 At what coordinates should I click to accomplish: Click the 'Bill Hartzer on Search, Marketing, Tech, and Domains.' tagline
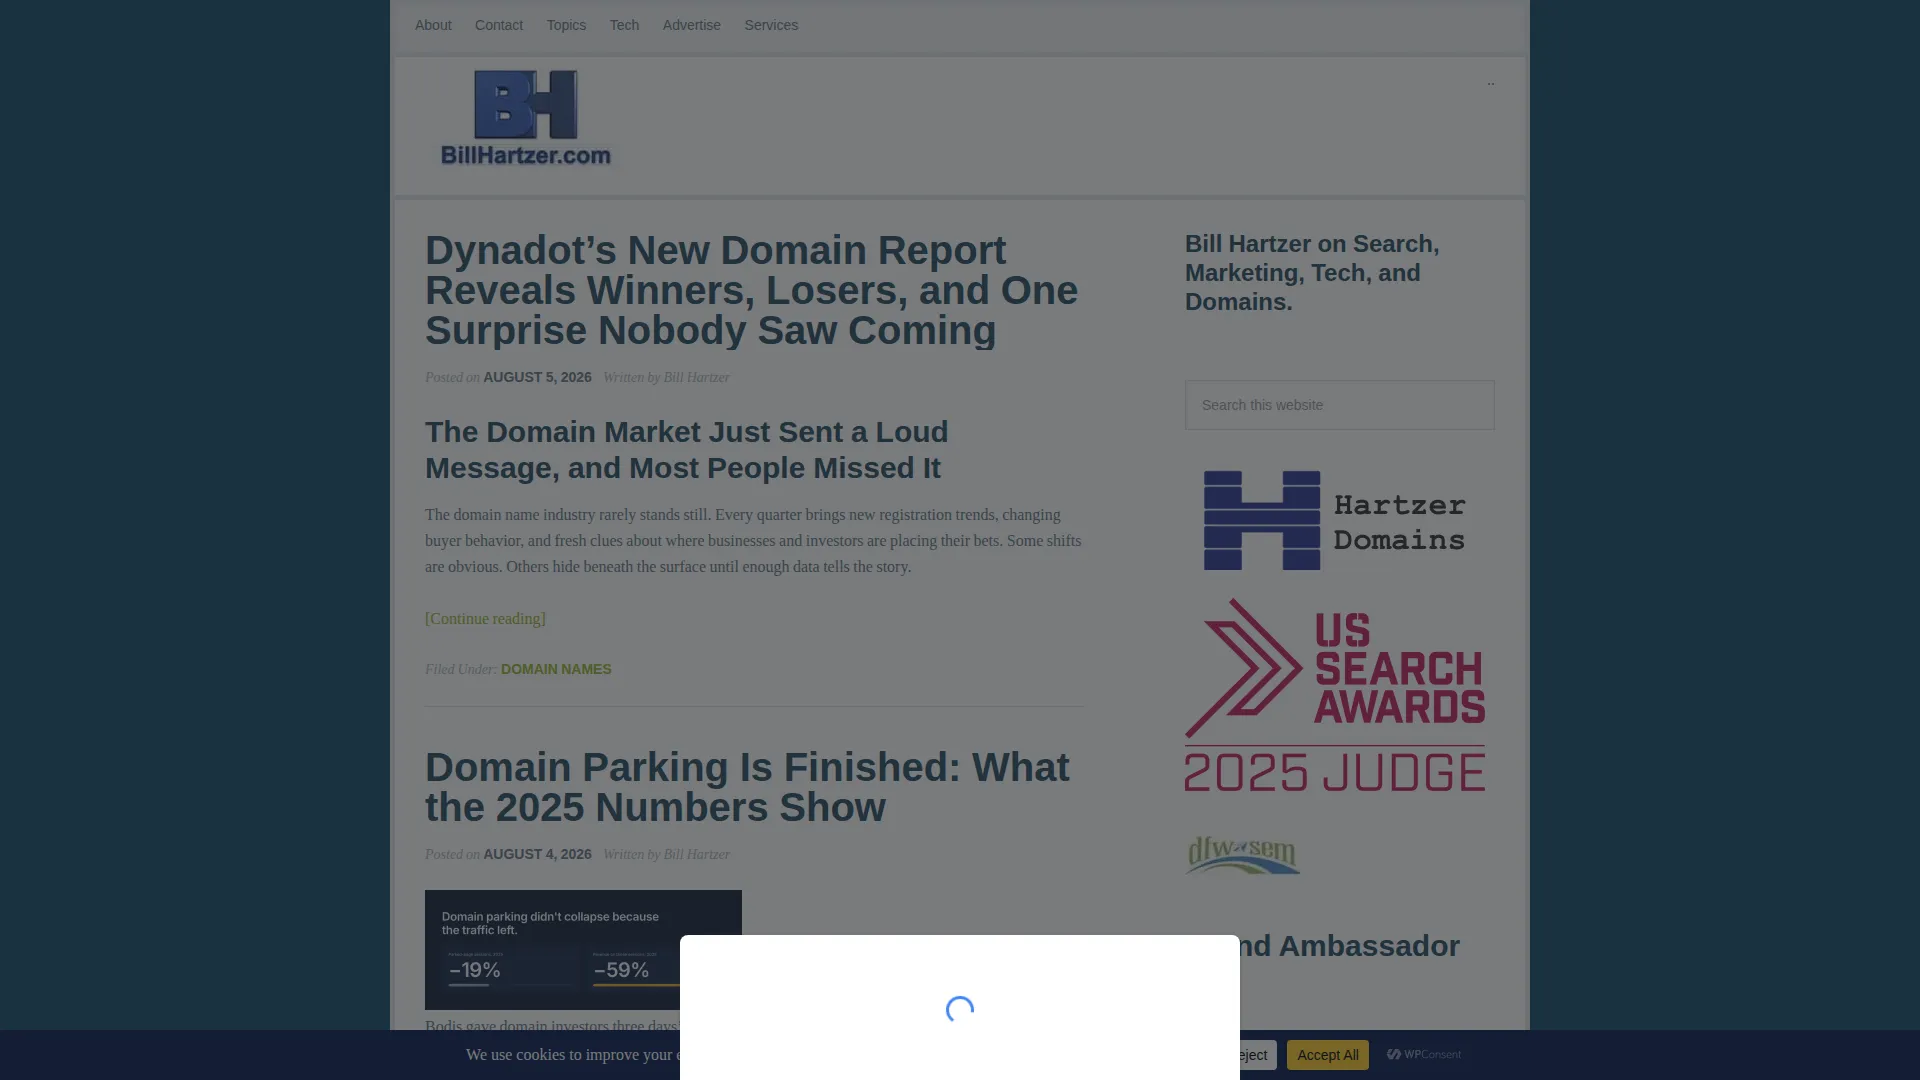[1312, 273]
